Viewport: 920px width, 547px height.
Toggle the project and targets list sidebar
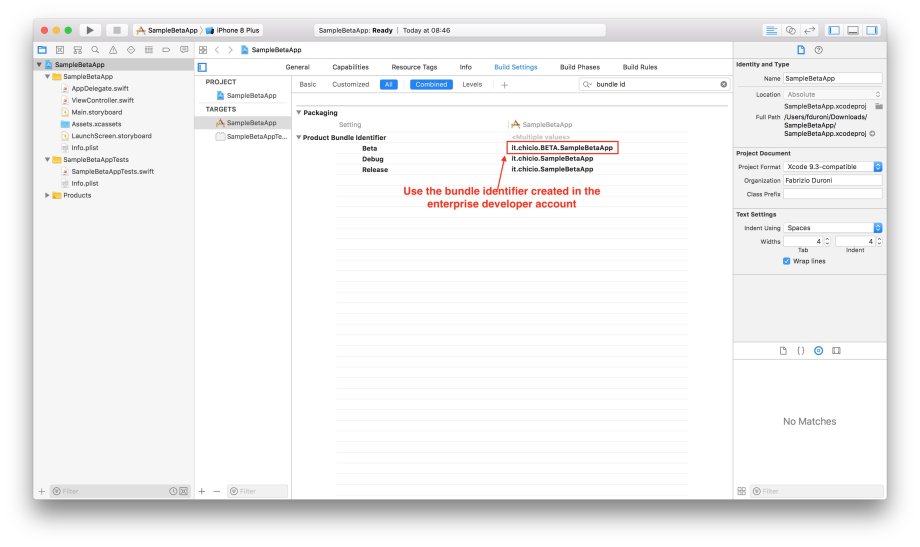pyautogui.click(x=202, y=67)
